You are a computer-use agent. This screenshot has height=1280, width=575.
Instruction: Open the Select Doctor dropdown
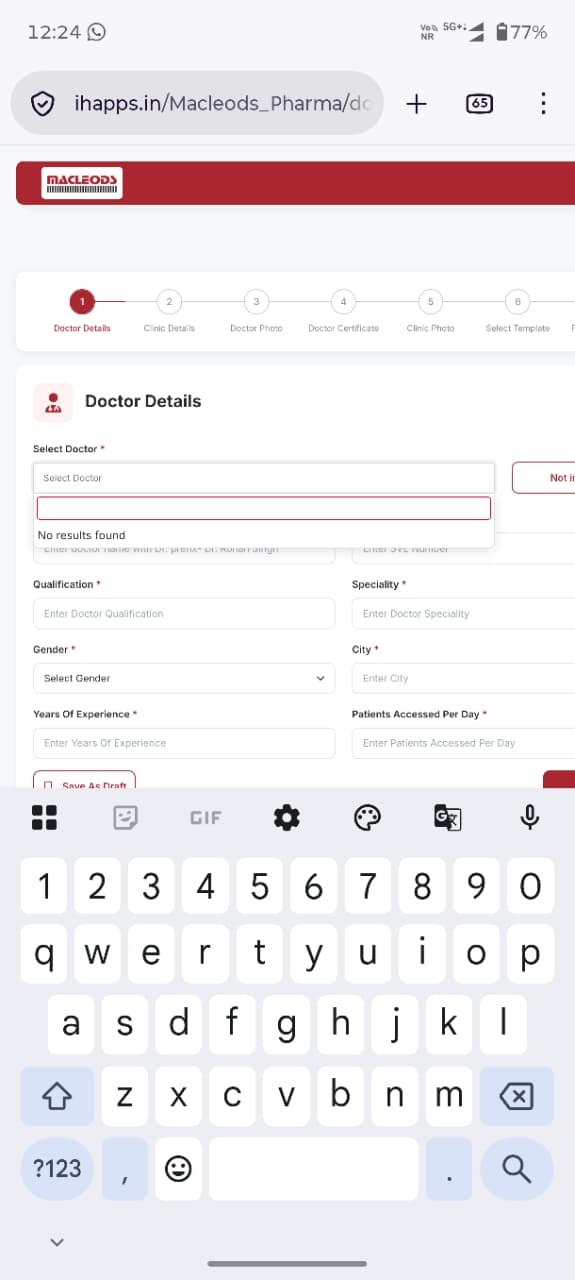(x=264, y=478)
